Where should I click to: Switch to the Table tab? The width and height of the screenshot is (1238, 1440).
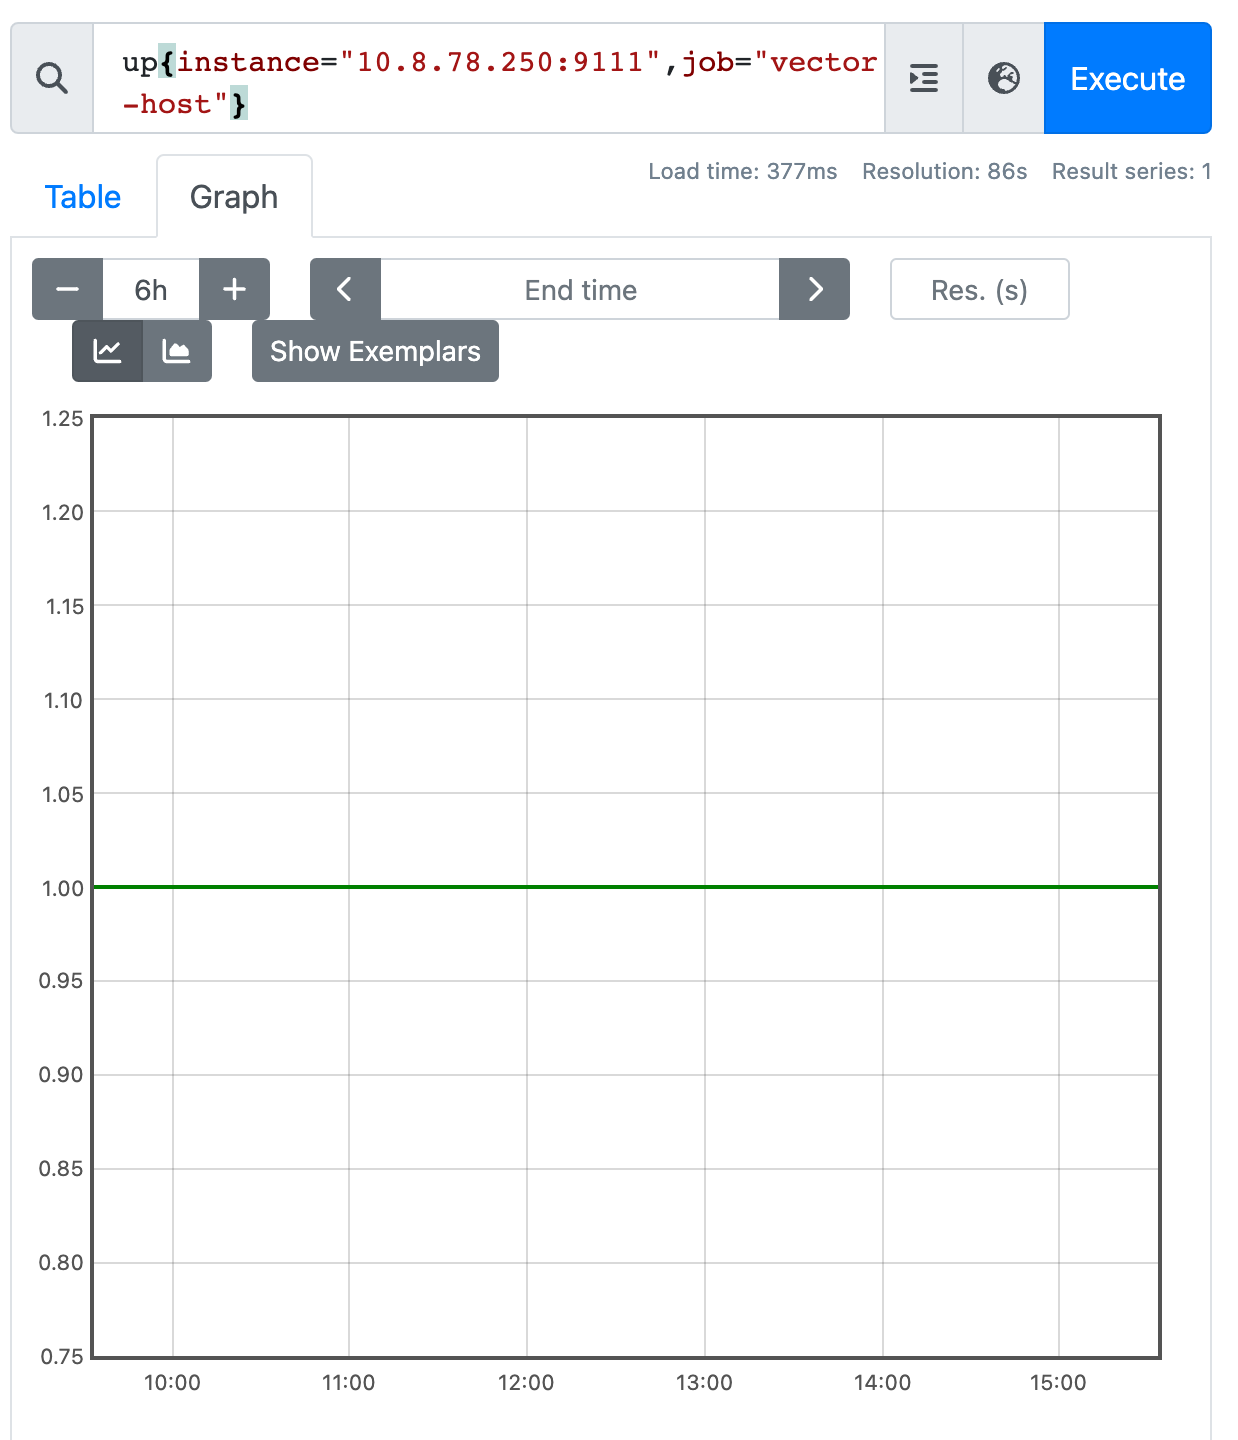pos(83,197)
